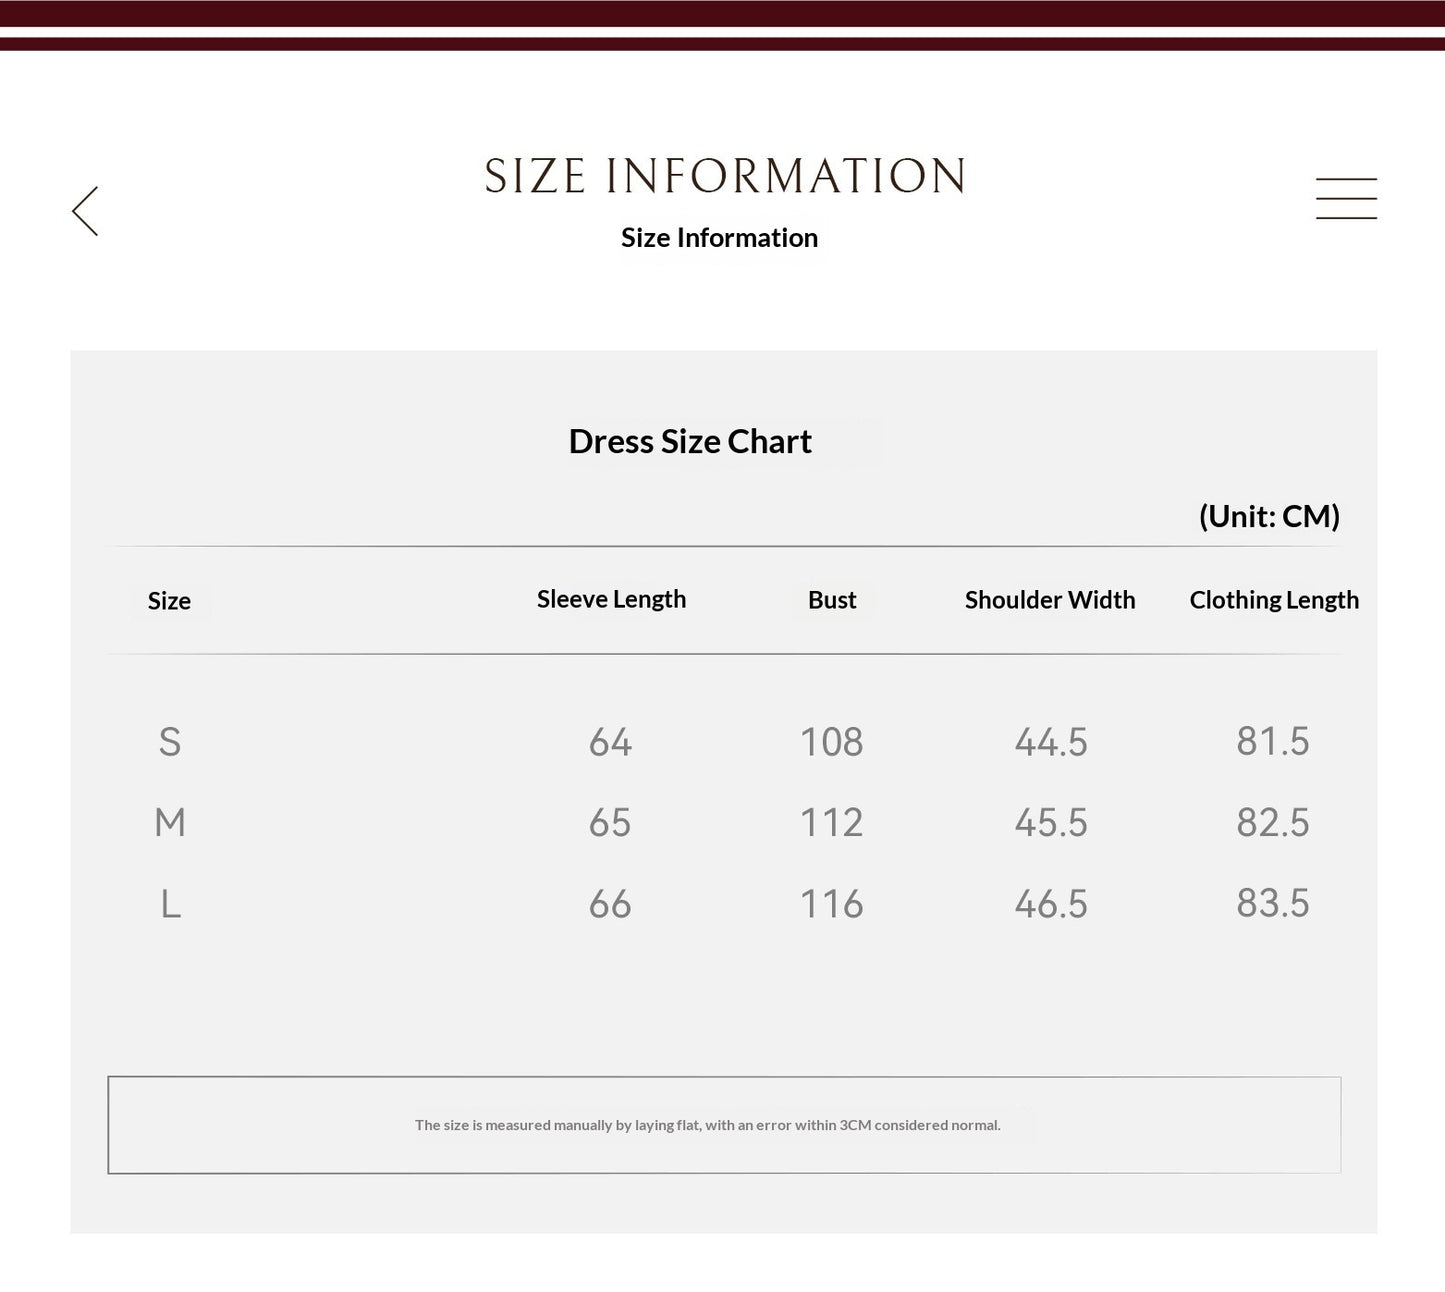
Task: Click the Dress Size Chart title
Action: click(x=690, y=441)
